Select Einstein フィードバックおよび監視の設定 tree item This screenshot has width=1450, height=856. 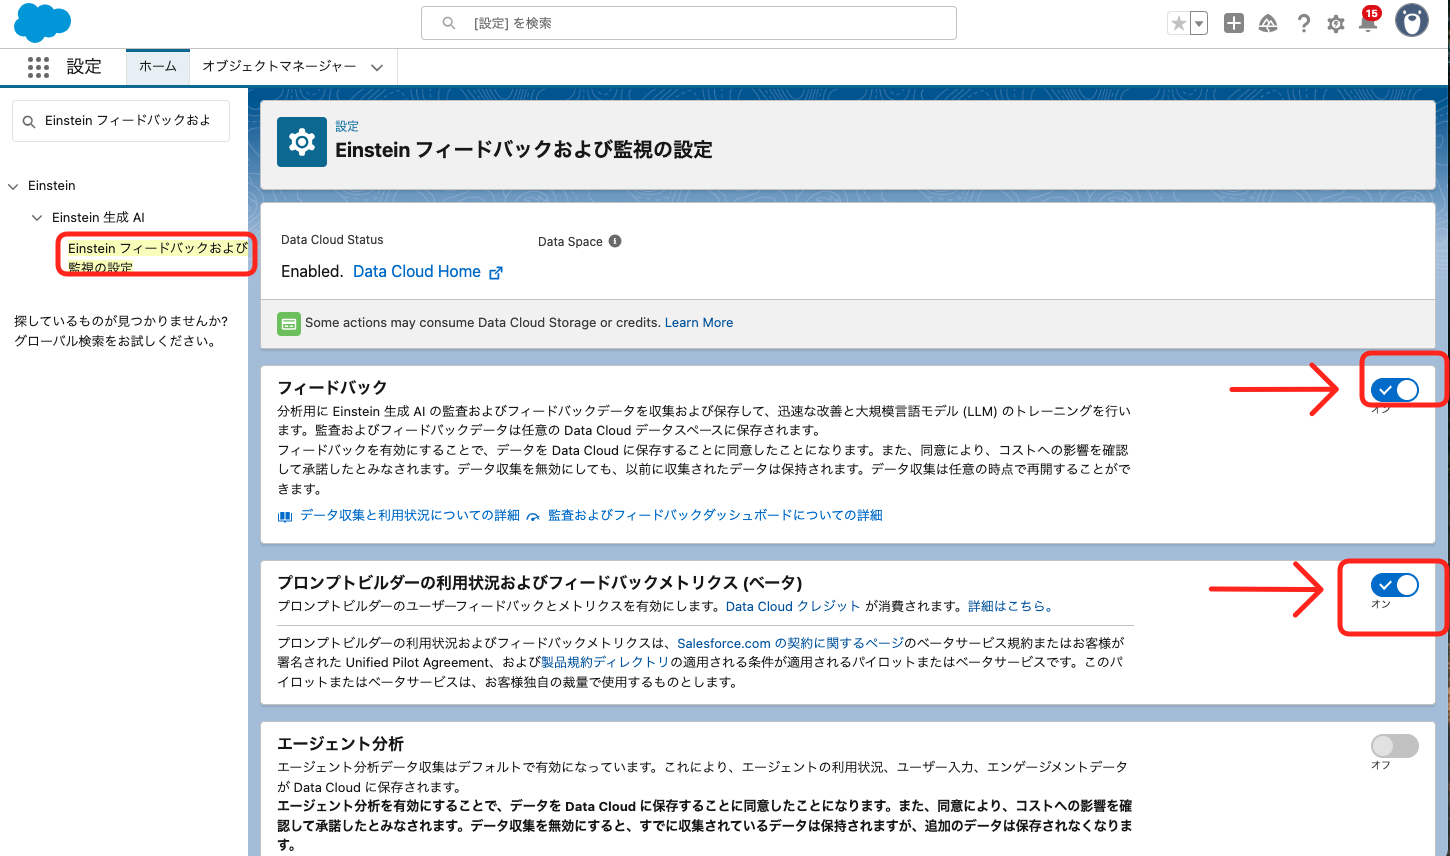coord(157,257)
